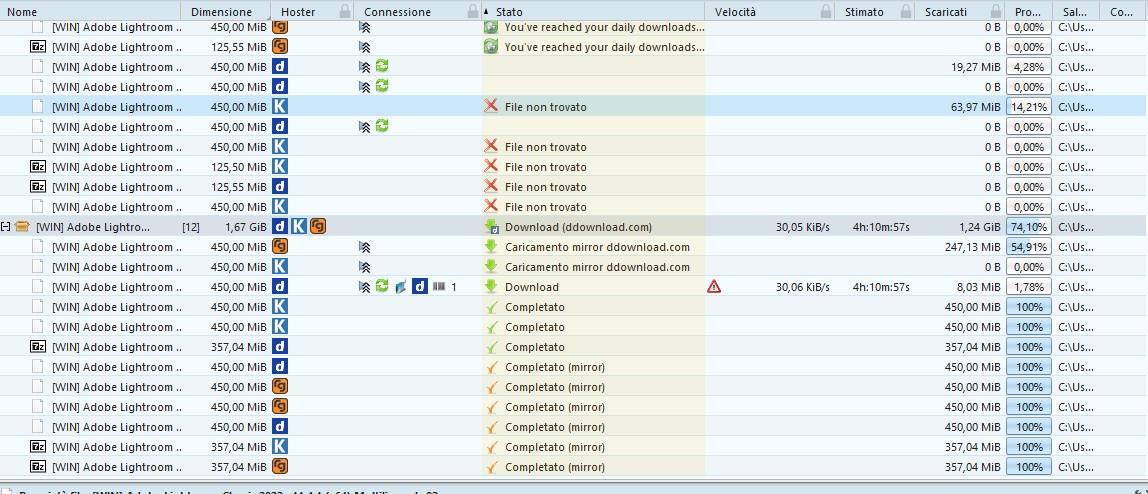This screenshot has height=494, width=1148.
Task: Click the green refresh icon in the 4,28% row
Action: pyautogui.click(x=381, y=66)
